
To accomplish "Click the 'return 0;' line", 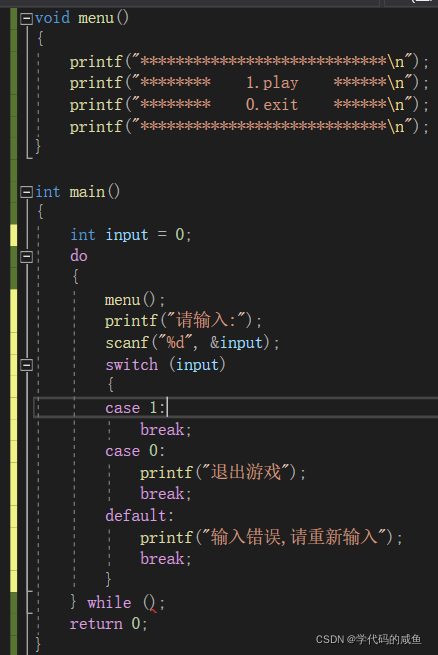I will click(109, 624).
